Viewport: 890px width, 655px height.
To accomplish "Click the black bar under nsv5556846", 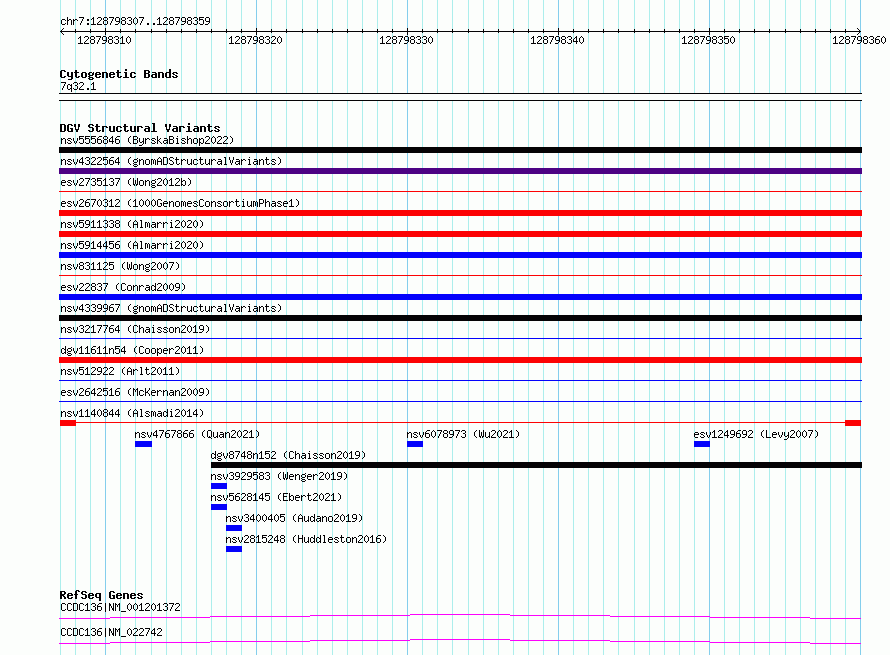I will pos(460,150).
